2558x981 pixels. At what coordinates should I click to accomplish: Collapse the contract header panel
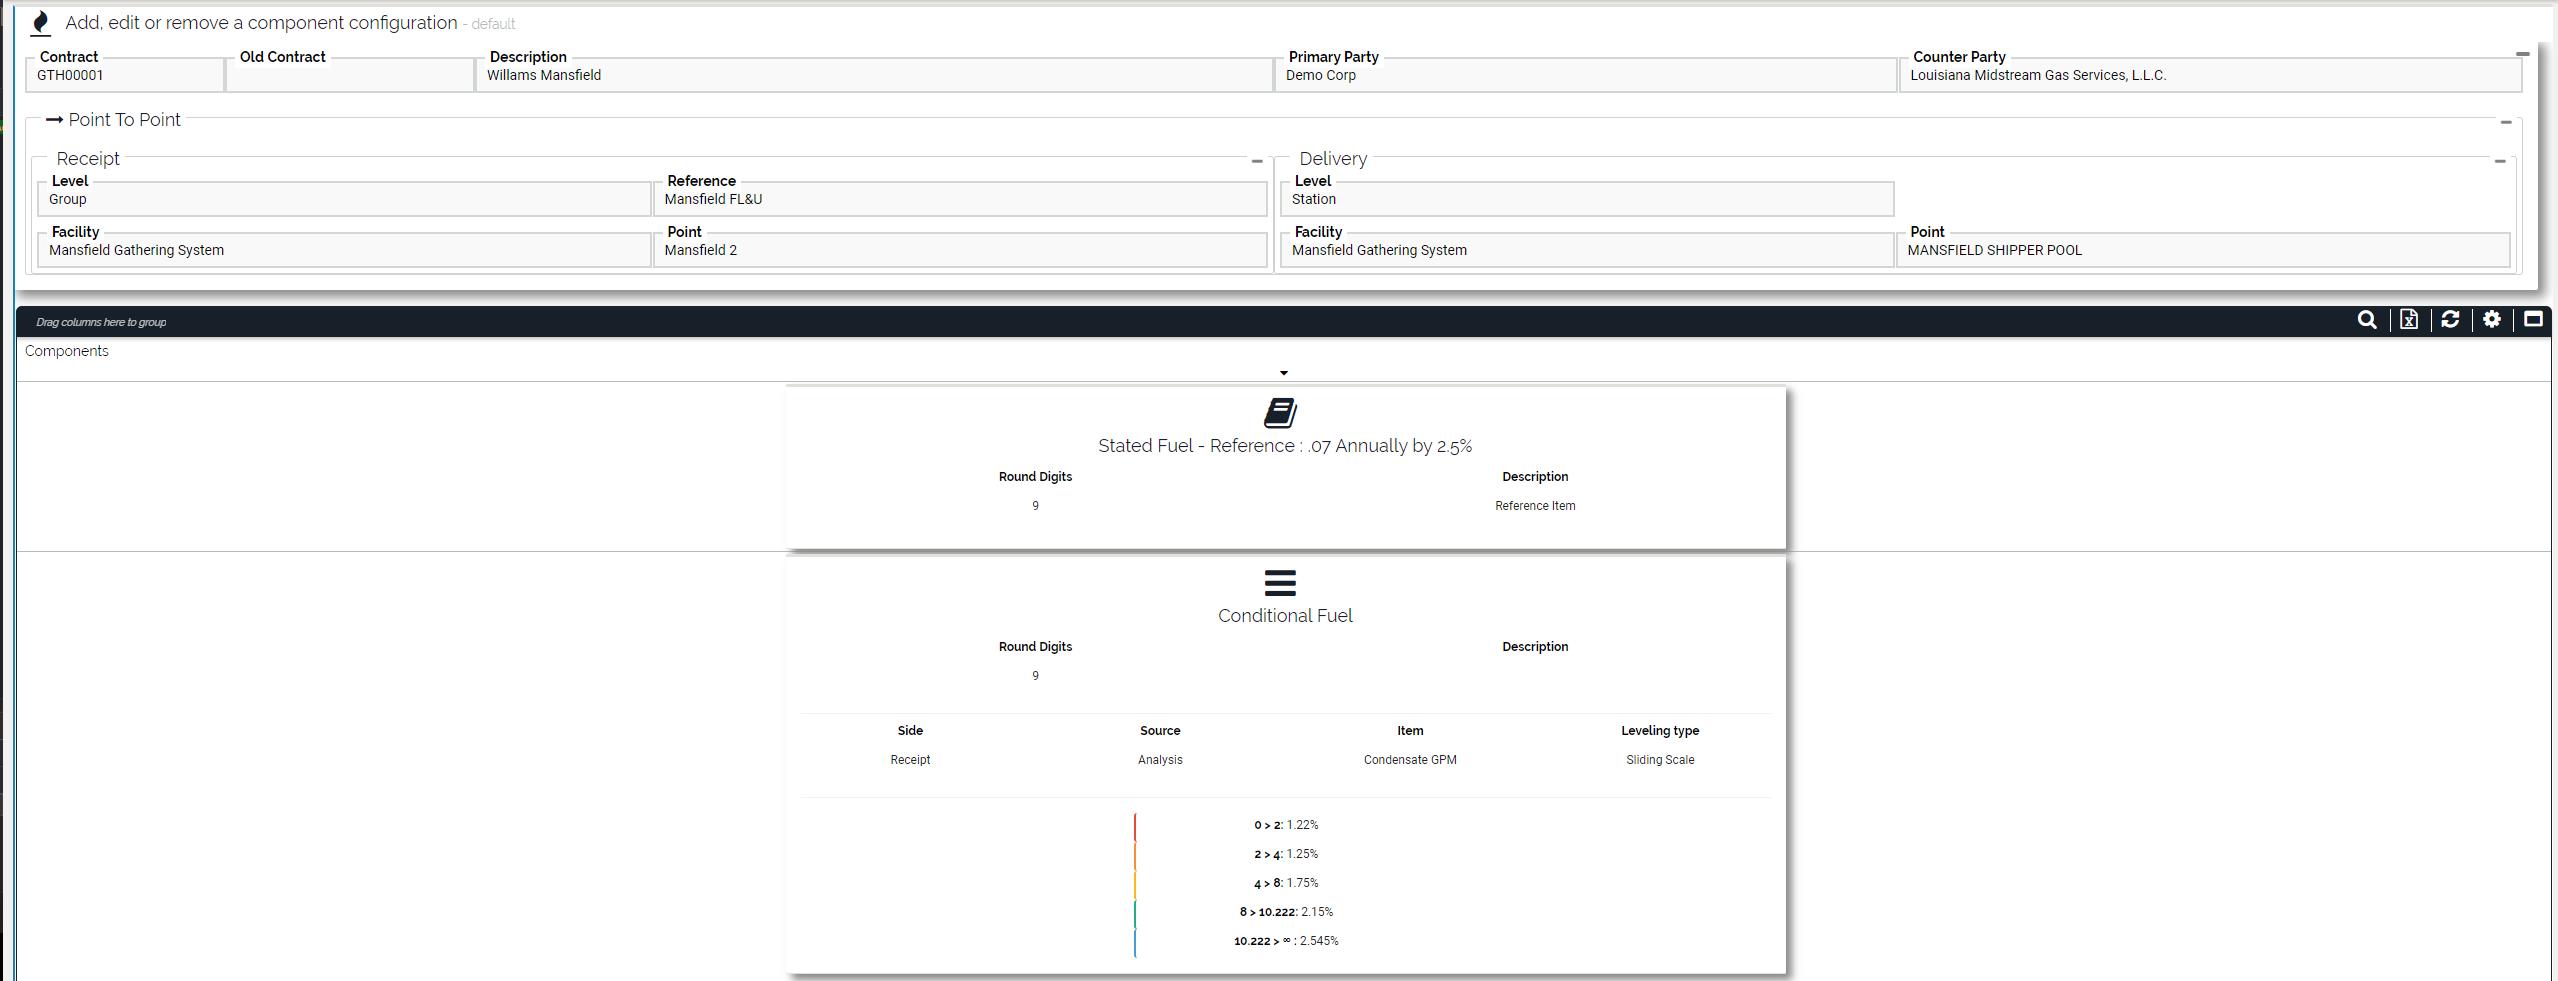(2522, 54)
